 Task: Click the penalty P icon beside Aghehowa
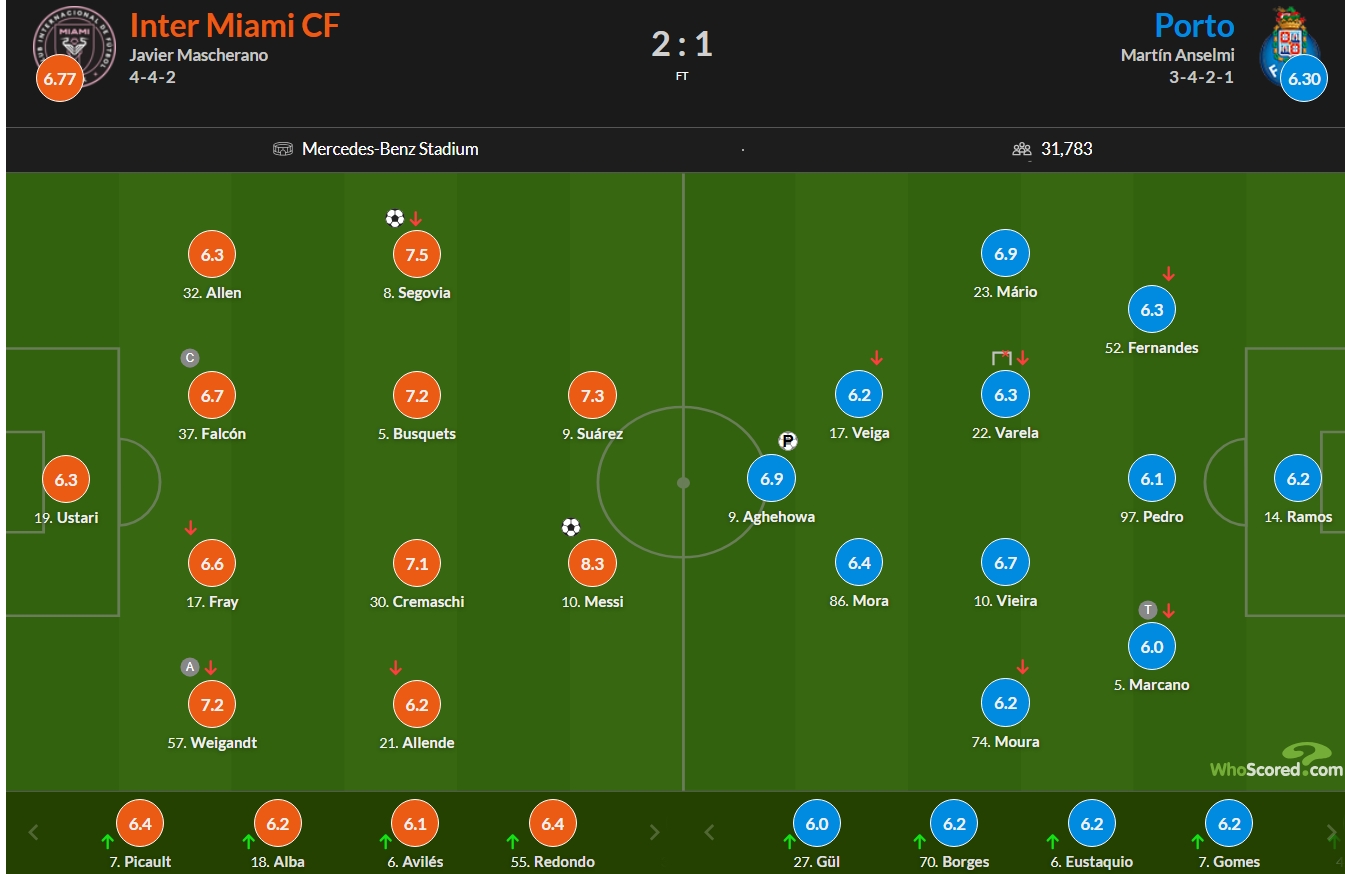pyautogui.click(x=788, y=441)
